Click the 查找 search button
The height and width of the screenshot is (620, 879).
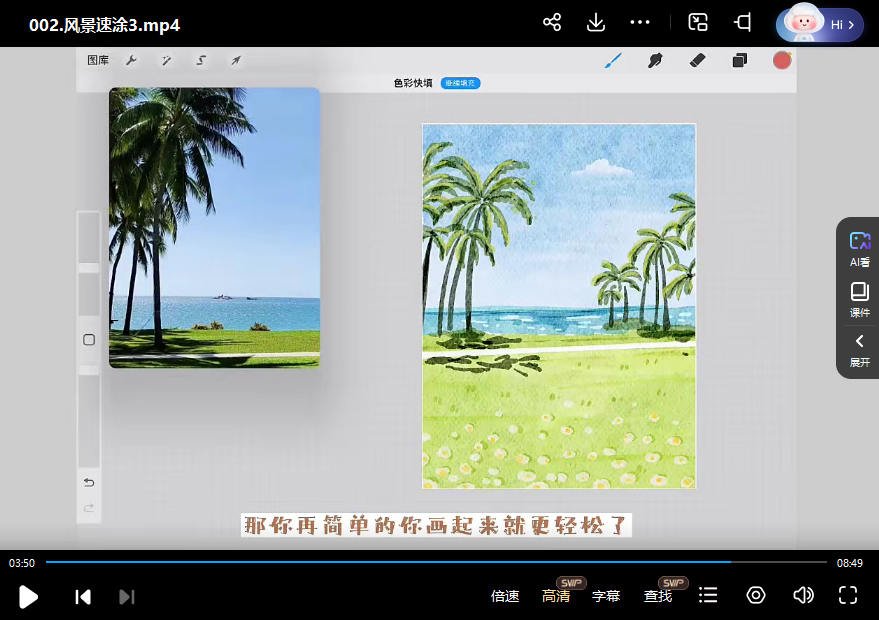pyautogui.click(x=658, y=596)
